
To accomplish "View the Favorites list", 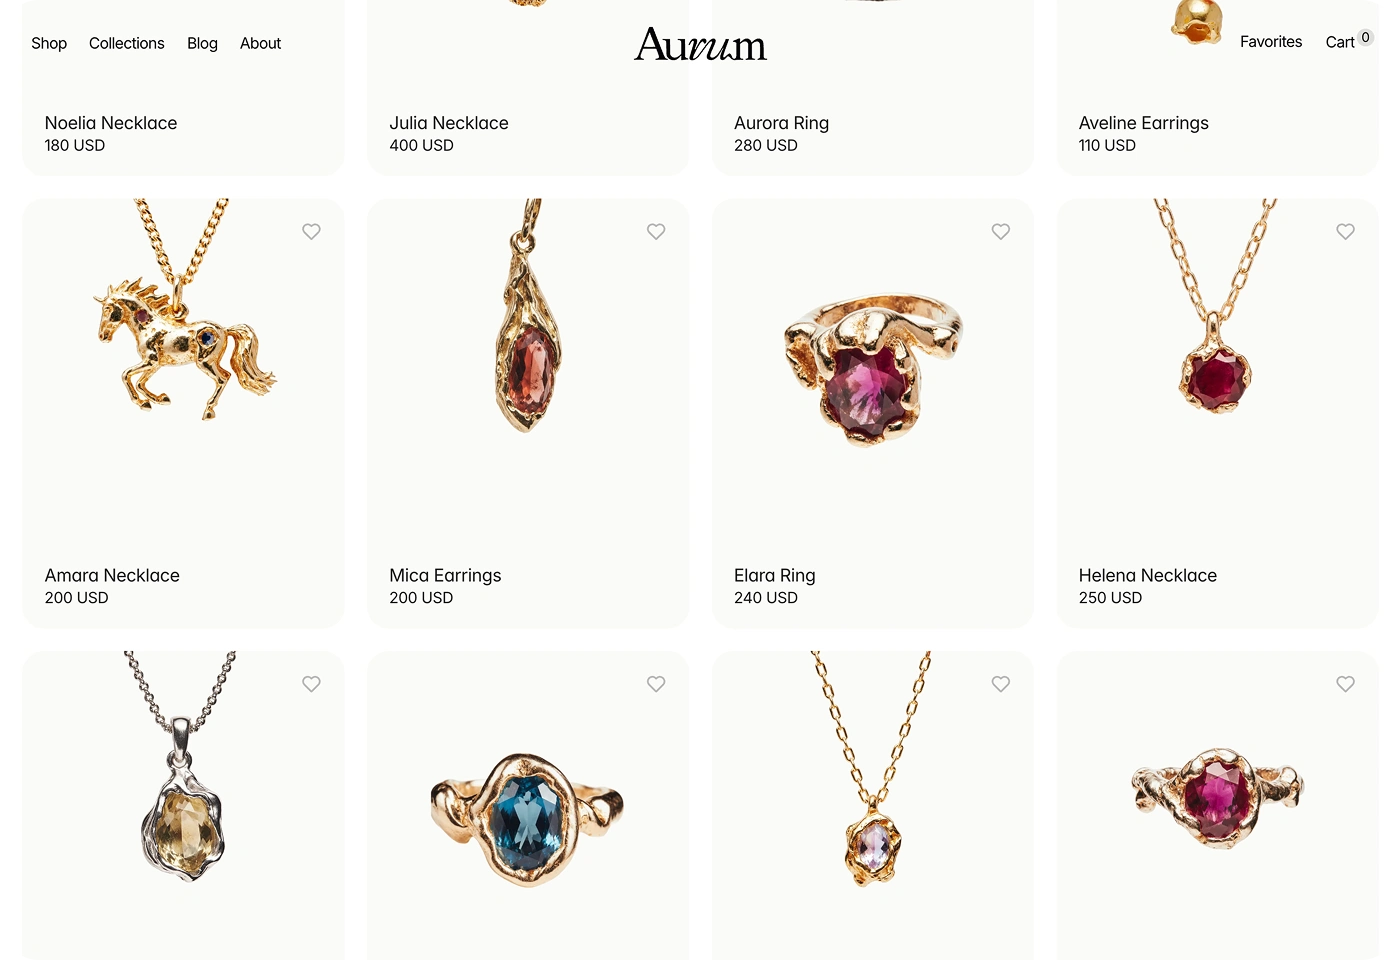I will pos(1271,42).
